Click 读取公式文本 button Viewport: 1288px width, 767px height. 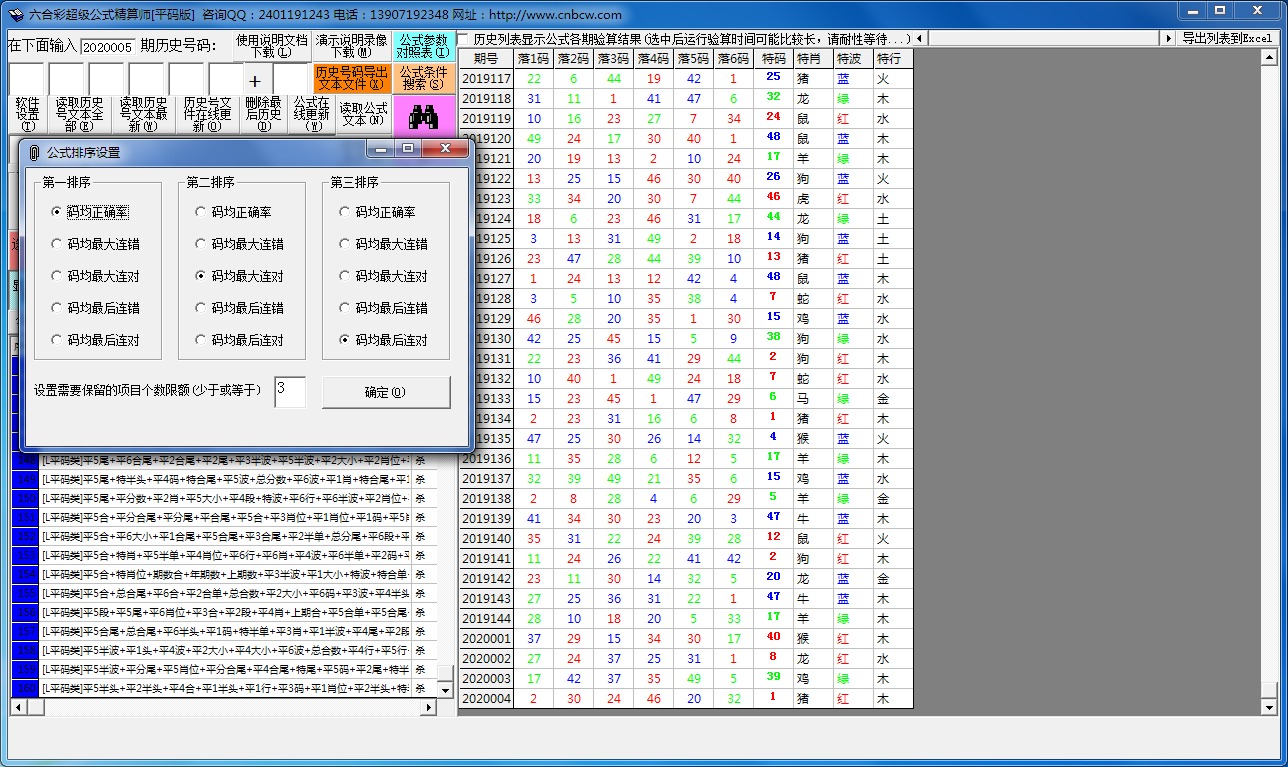[363, 114]
